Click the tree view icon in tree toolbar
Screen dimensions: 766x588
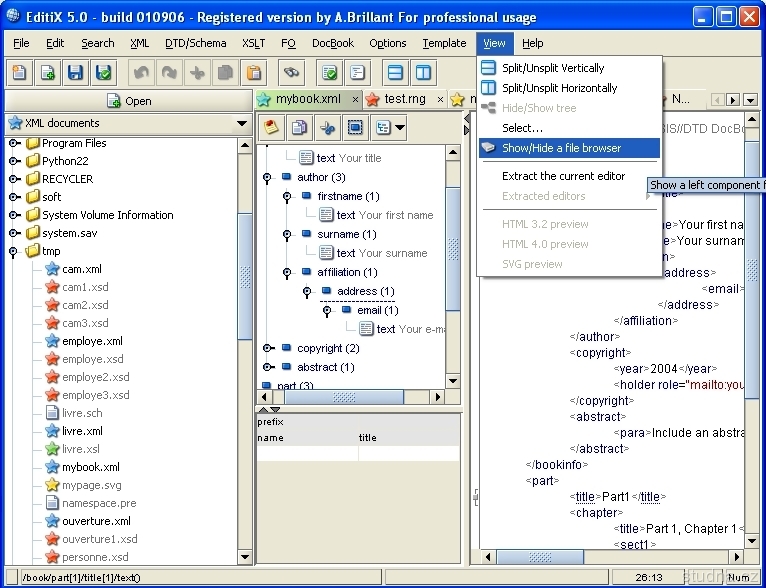point(383,128)
